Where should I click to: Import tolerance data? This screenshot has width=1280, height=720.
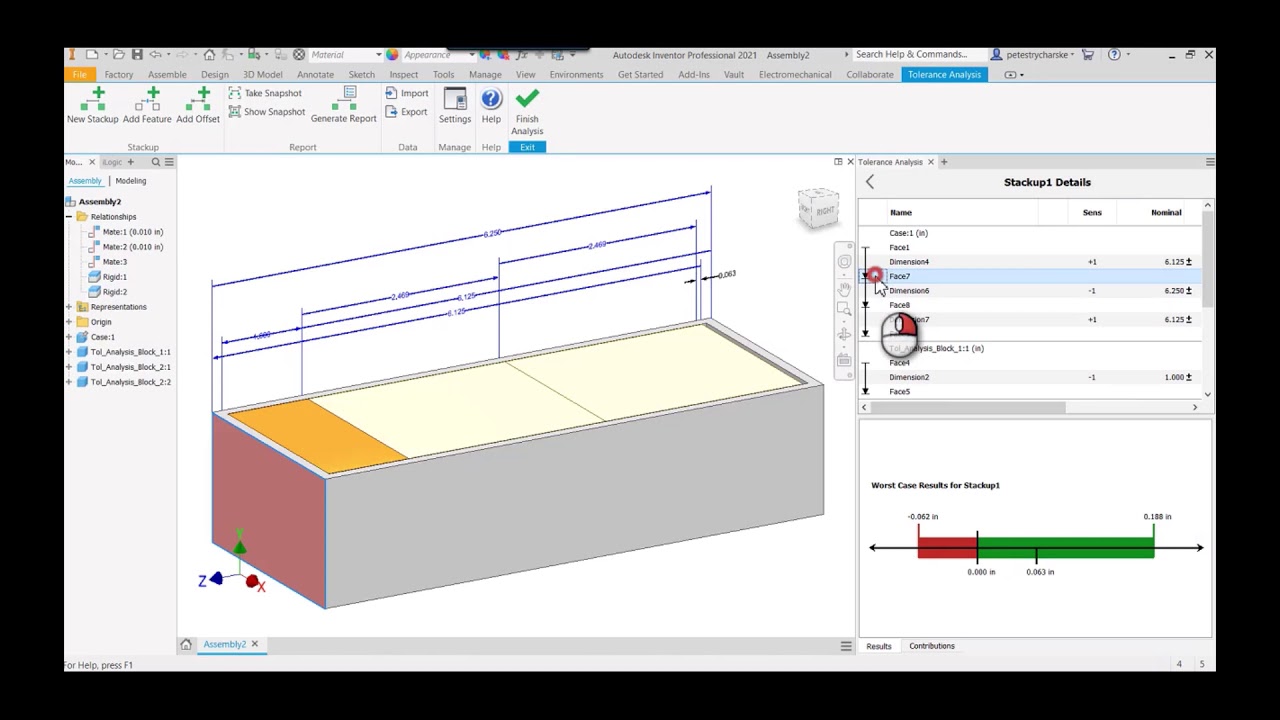[x=407, y=93]
